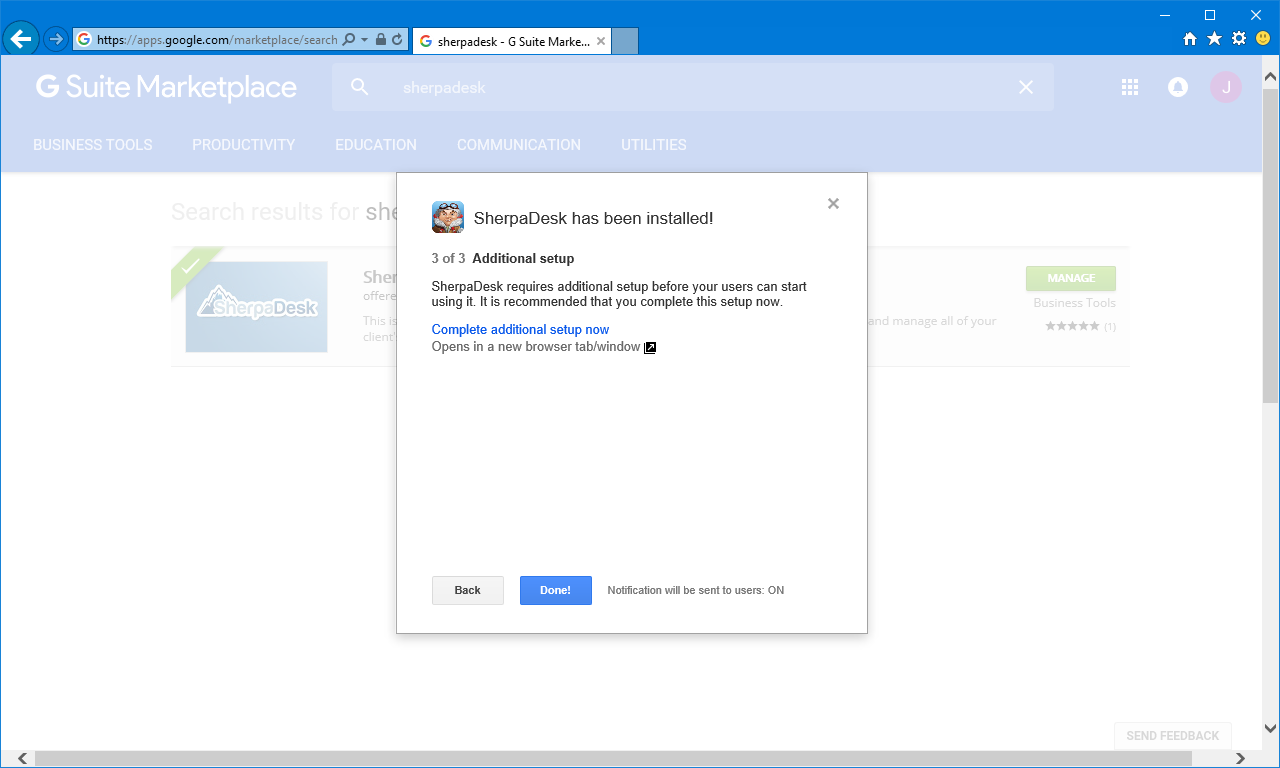
Task: Click the search magnifier in the Marketplace search bar
Action: (x=358, y=87)
